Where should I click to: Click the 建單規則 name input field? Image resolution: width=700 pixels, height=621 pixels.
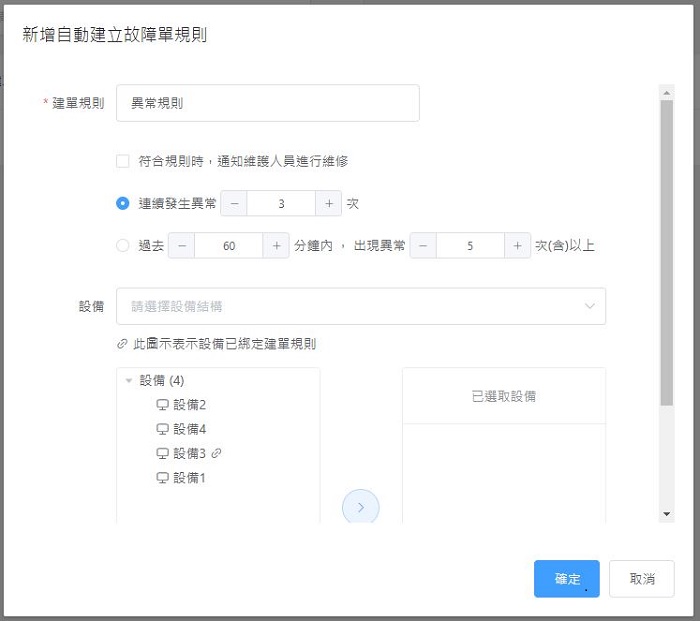(x=267, y=103)
